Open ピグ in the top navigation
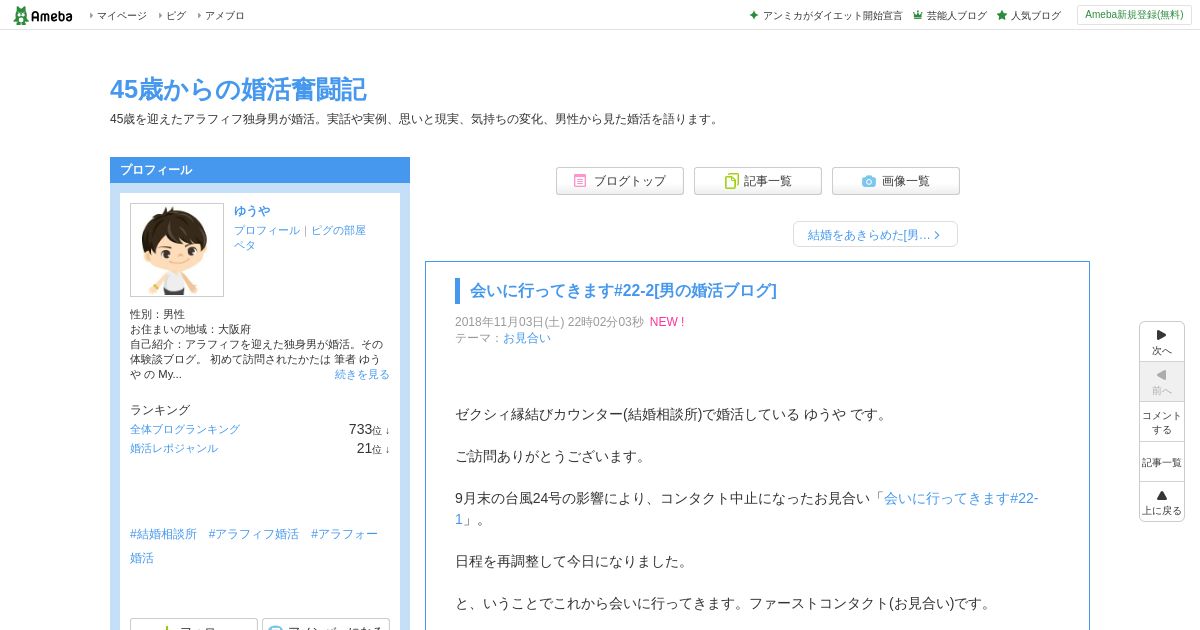 pos(175,16)
